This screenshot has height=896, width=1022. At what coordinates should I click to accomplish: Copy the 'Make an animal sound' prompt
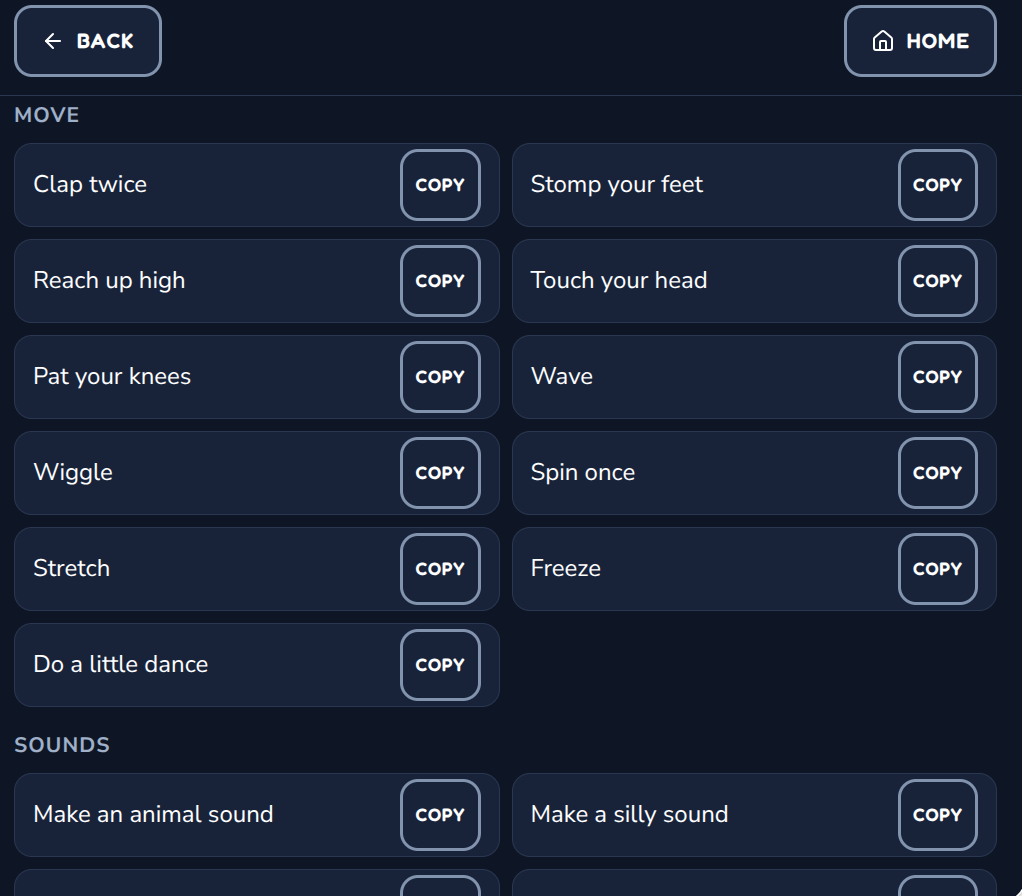[440, 815]
